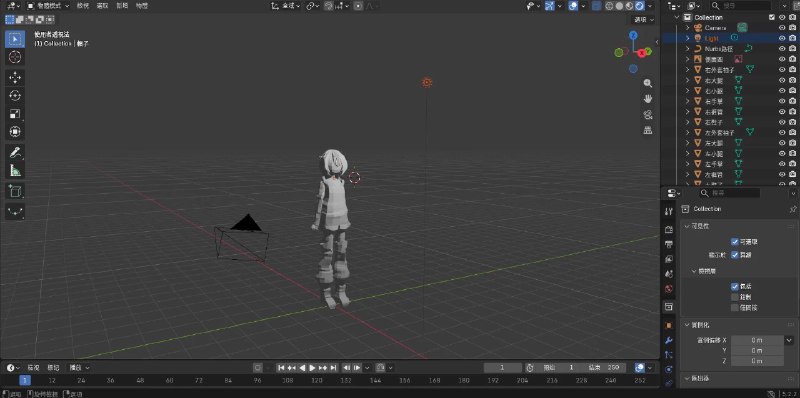Select the Rotate tool
This screenshot has width=800, height=398.
coord(15,95)
